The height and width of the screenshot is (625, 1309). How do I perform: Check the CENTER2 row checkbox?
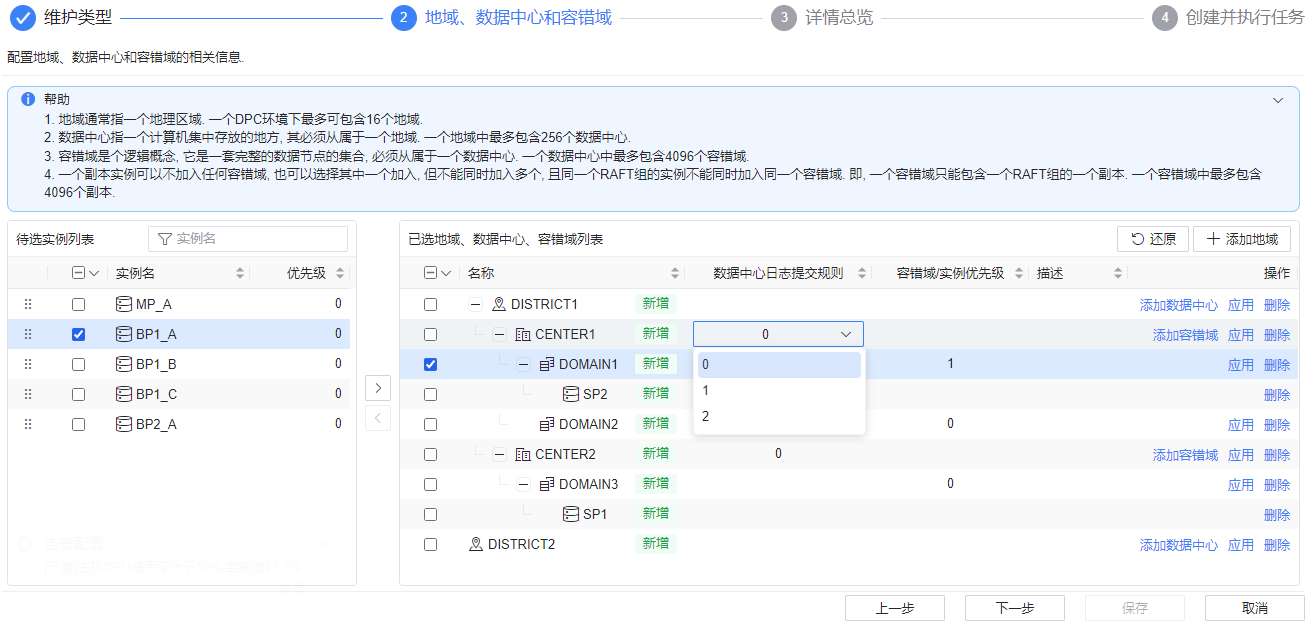430,454
